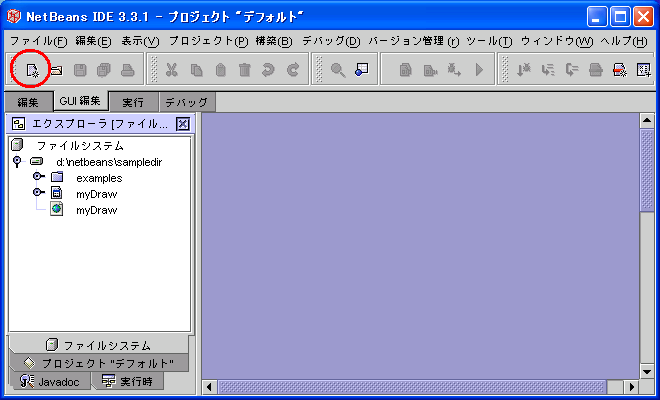Click the horizontal scrollbar right arrow
Screen dimensions: 660x400
click(631, 387)
